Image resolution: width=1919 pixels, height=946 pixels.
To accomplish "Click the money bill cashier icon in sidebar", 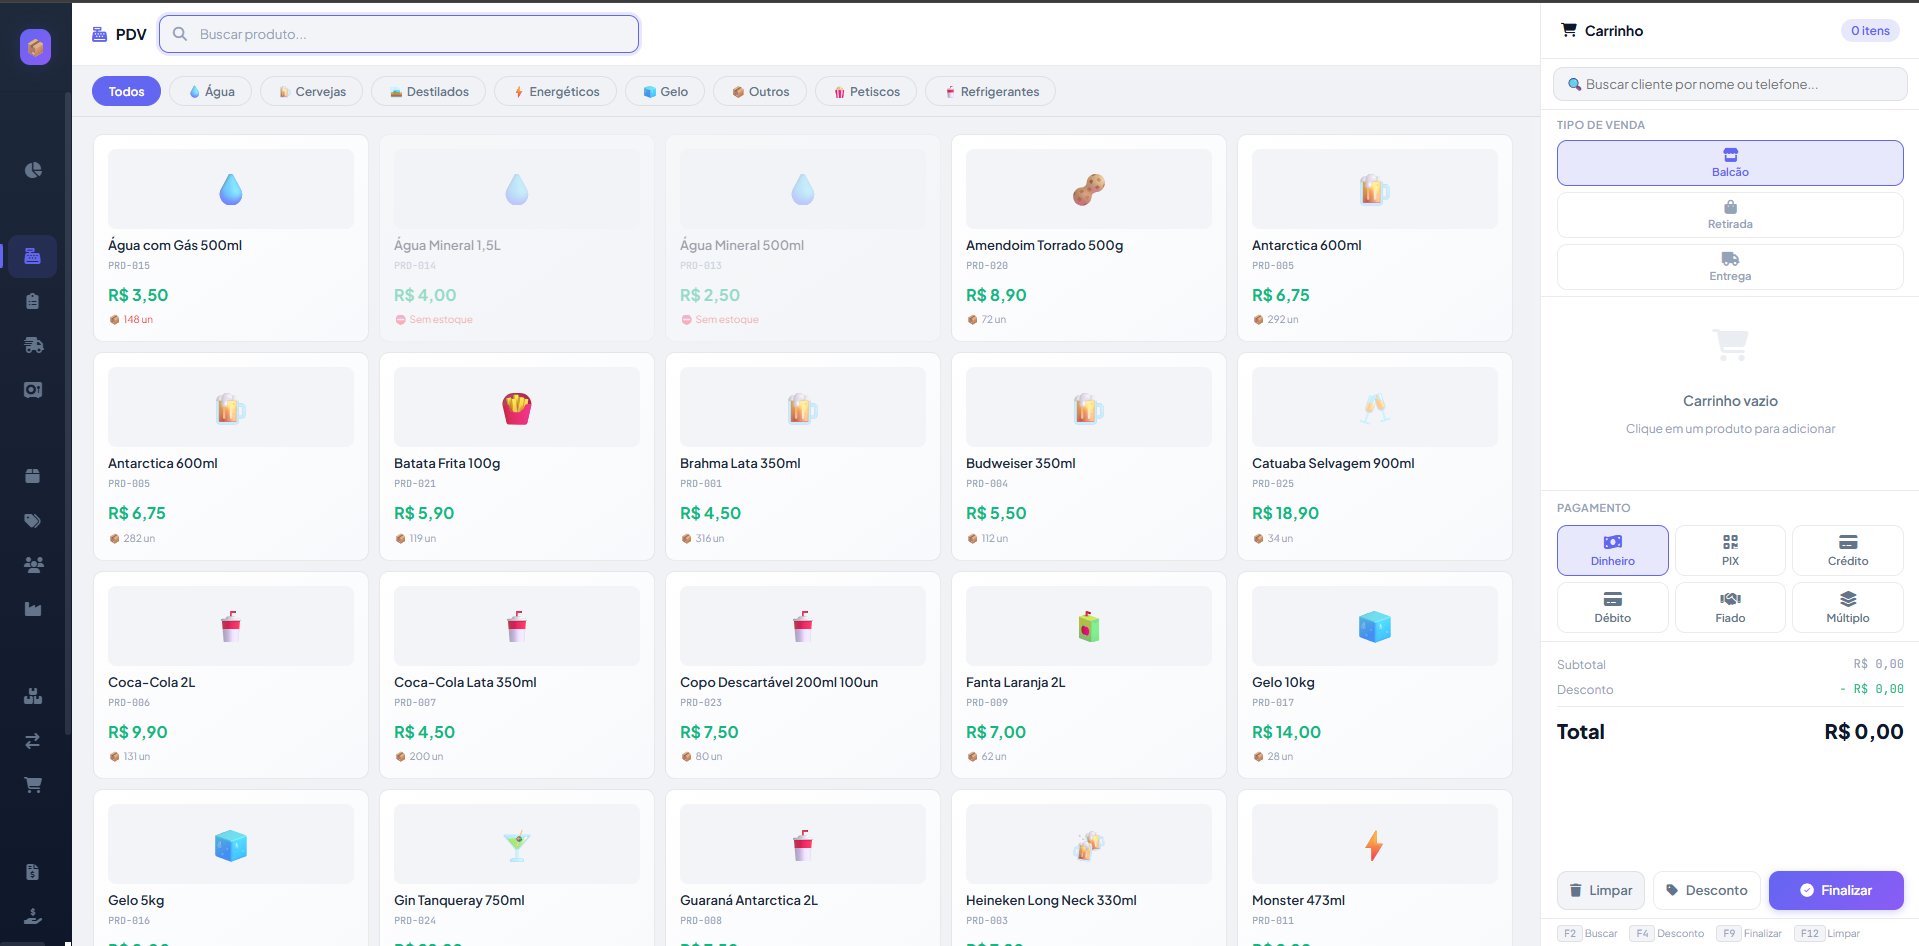I will click(33, 390).
